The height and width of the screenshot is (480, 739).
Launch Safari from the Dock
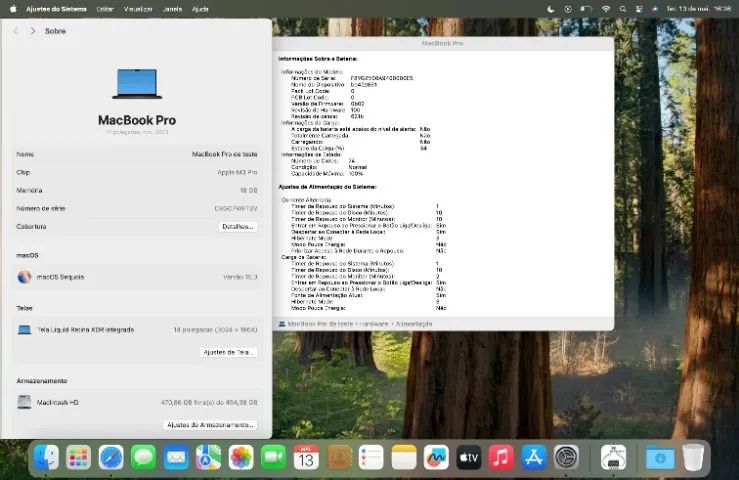pos(111,457)
